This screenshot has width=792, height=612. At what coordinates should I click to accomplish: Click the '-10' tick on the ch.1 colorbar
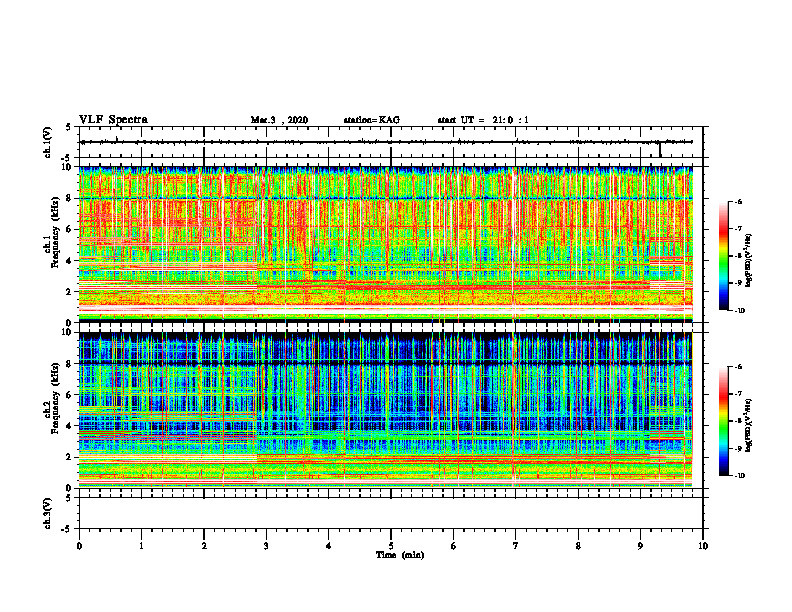pos(740,310)
